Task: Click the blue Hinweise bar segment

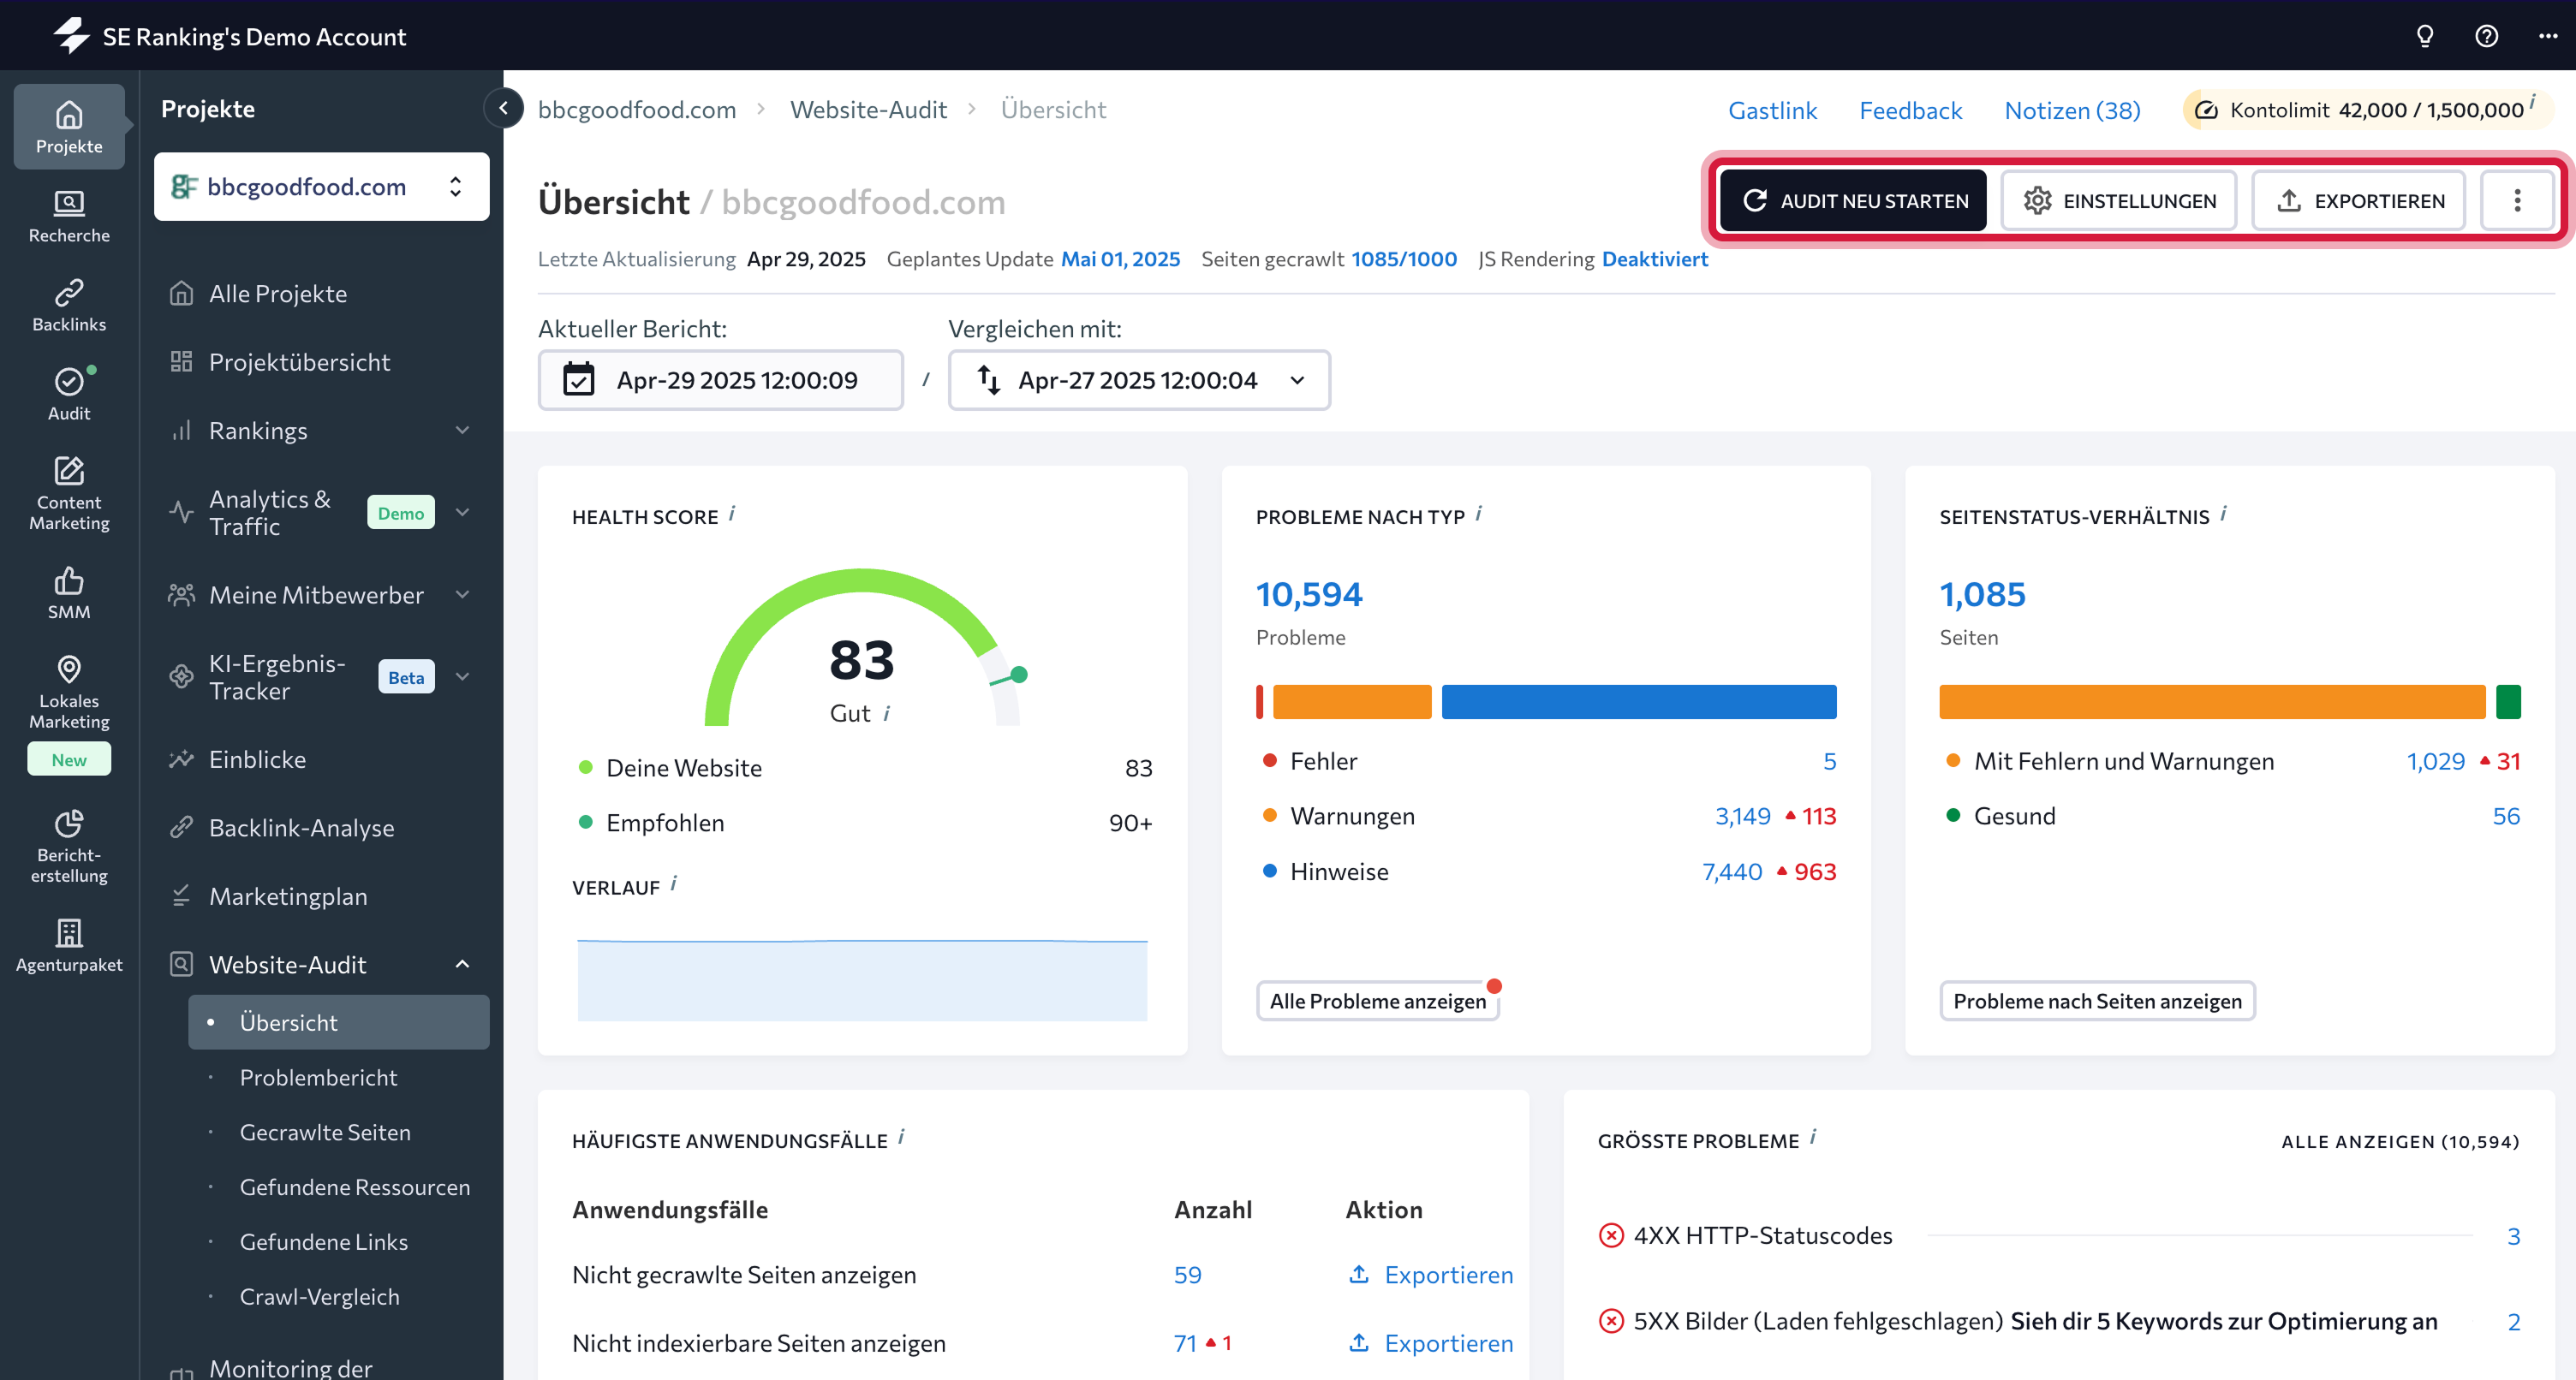Action: coord(1638,702)
